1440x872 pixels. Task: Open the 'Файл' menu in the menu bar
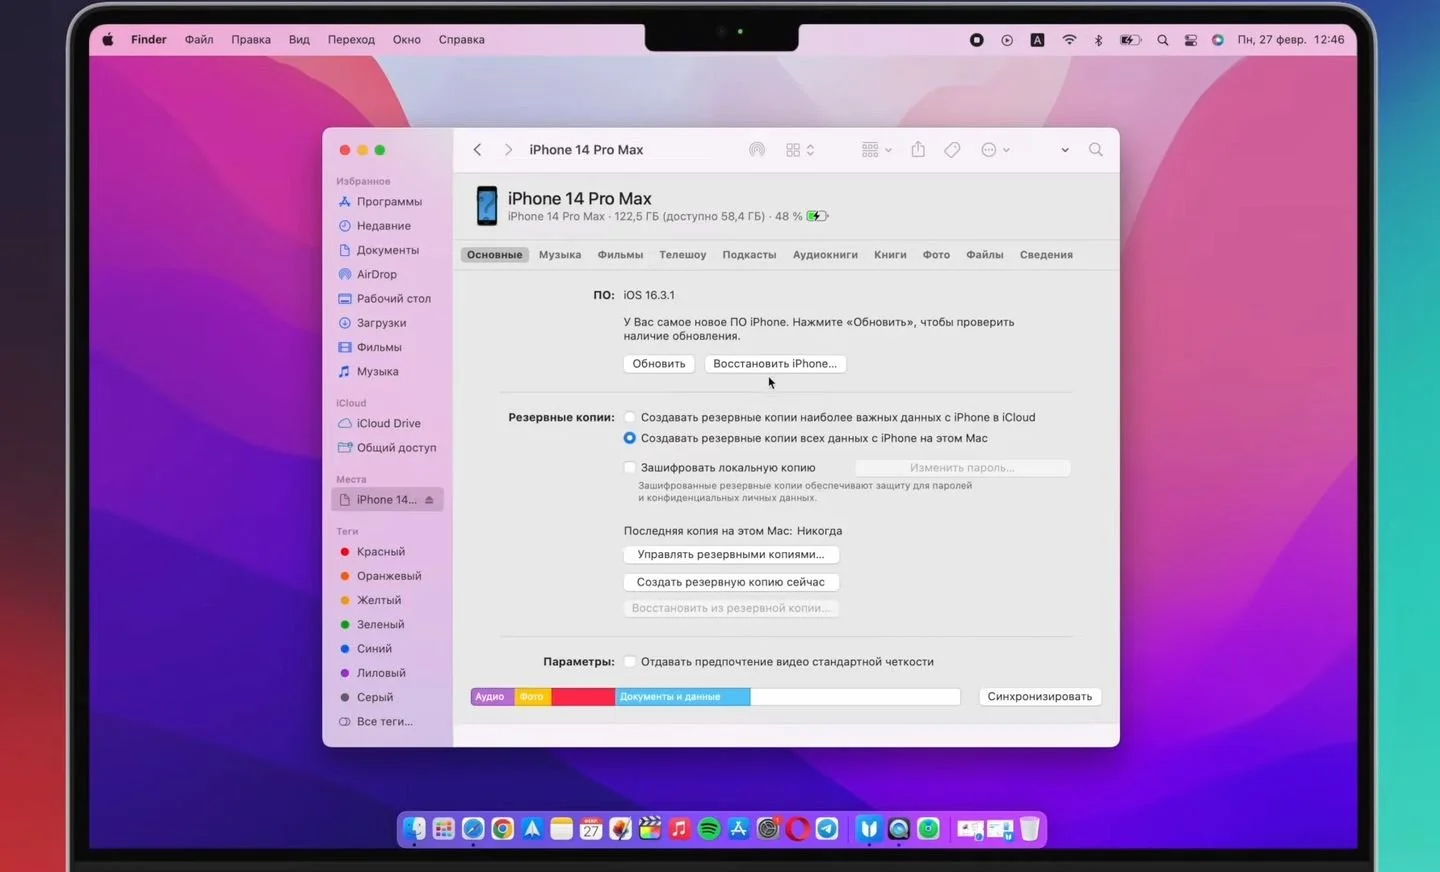199,40
